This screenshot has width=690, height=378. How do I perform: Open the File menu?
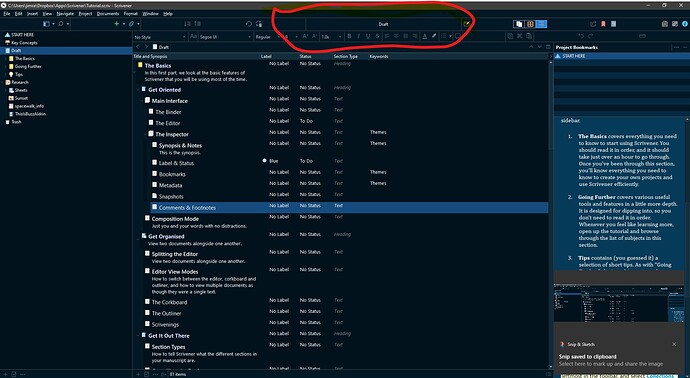7,14
